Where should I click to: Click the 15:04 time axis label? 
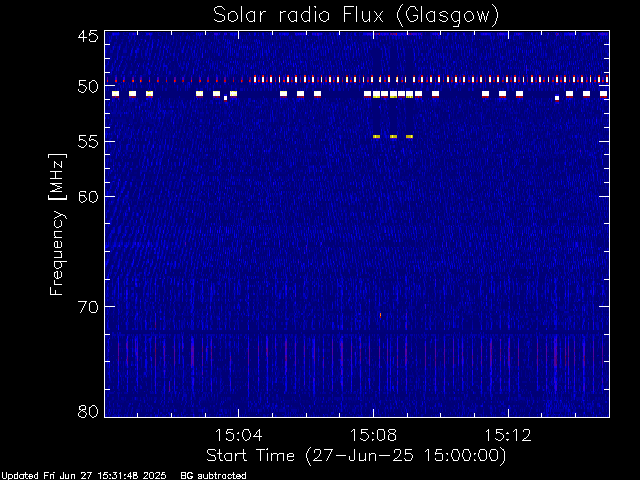pyautogui.click(x=238, y=435)
